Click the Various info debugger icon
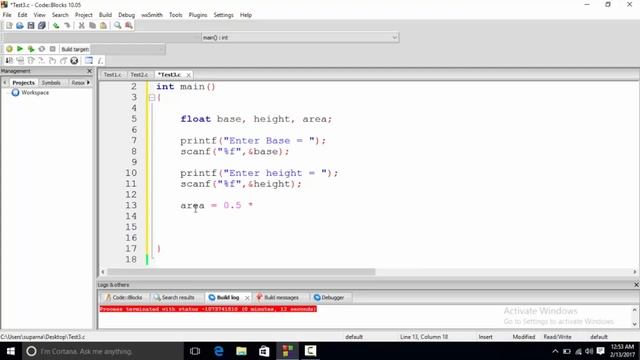 coord(100,61)
